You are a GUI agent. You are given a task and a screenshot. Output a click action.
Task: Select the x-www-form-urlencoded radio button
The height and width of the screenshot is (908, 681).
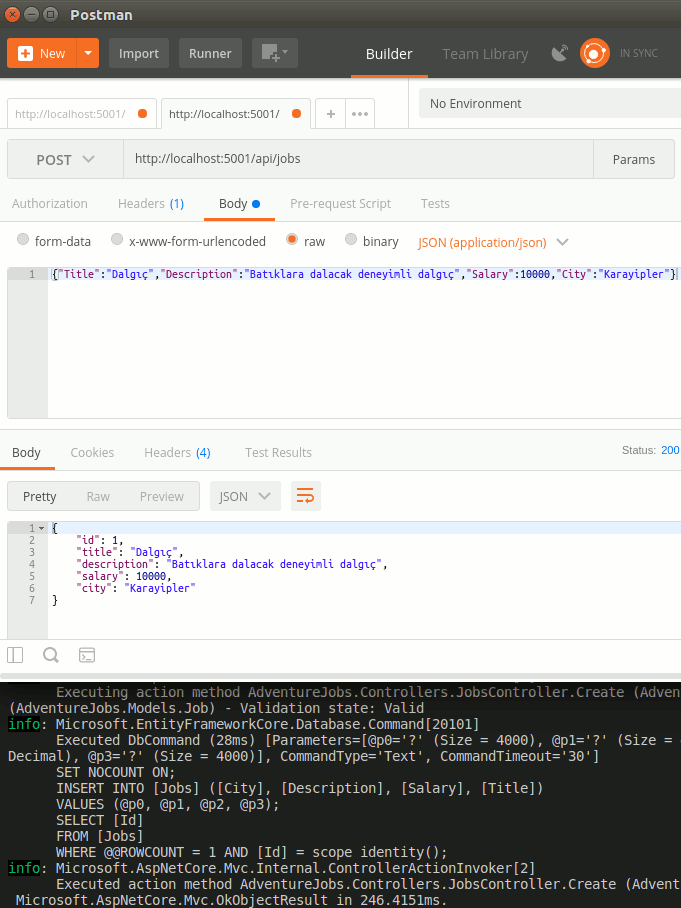pos(117,239)
